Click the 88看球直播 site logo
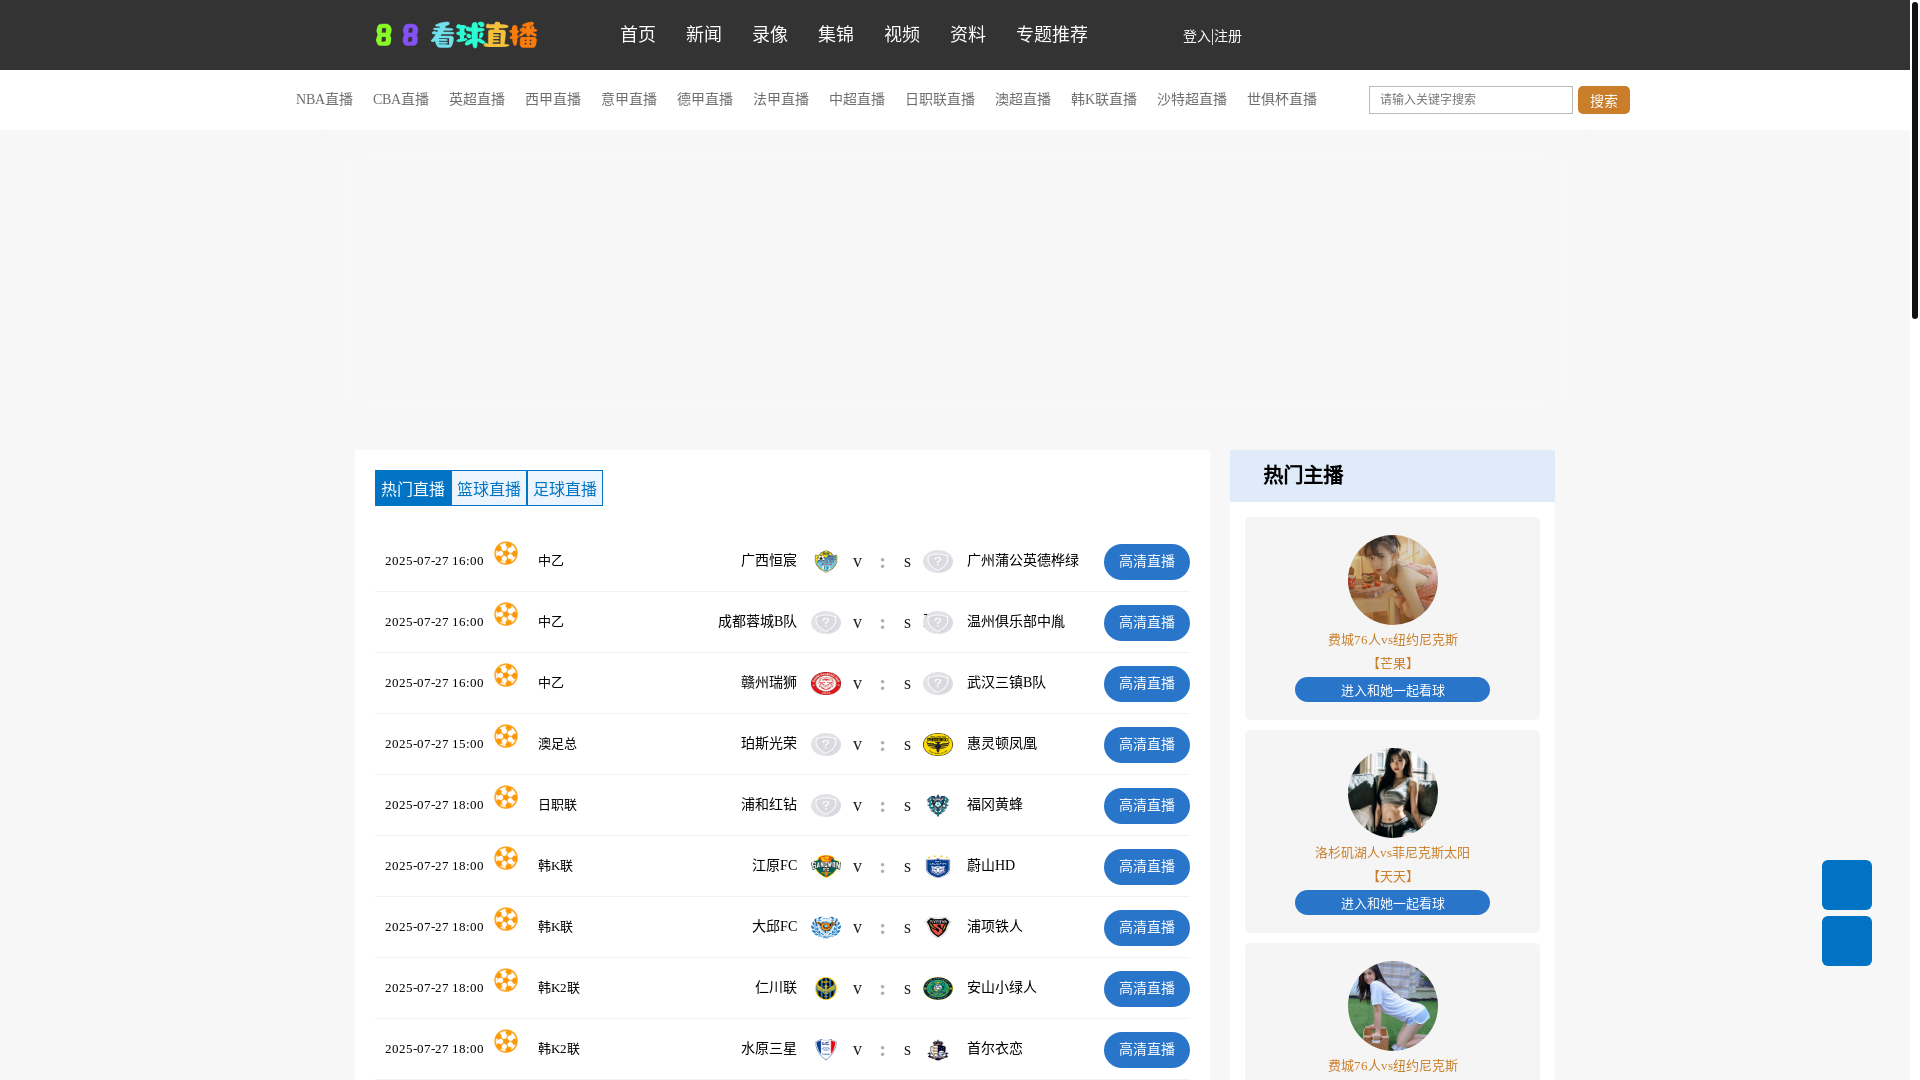This screenshot has height=1080, width=1920. pos(457,35)
